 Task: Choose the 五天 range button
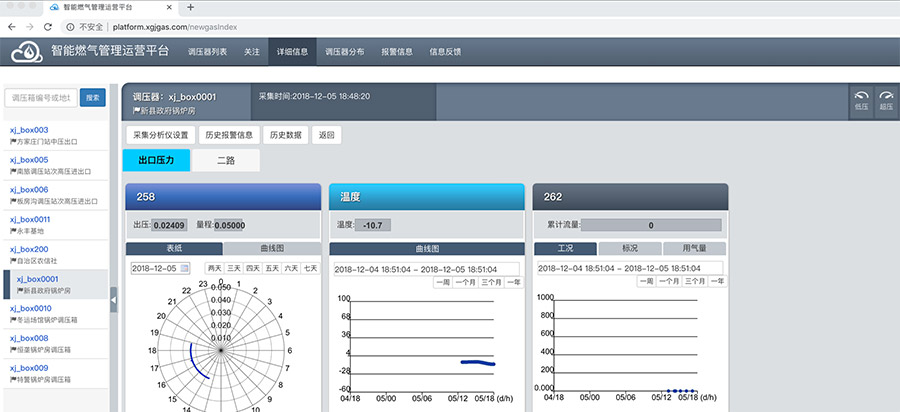pos(272,268)
